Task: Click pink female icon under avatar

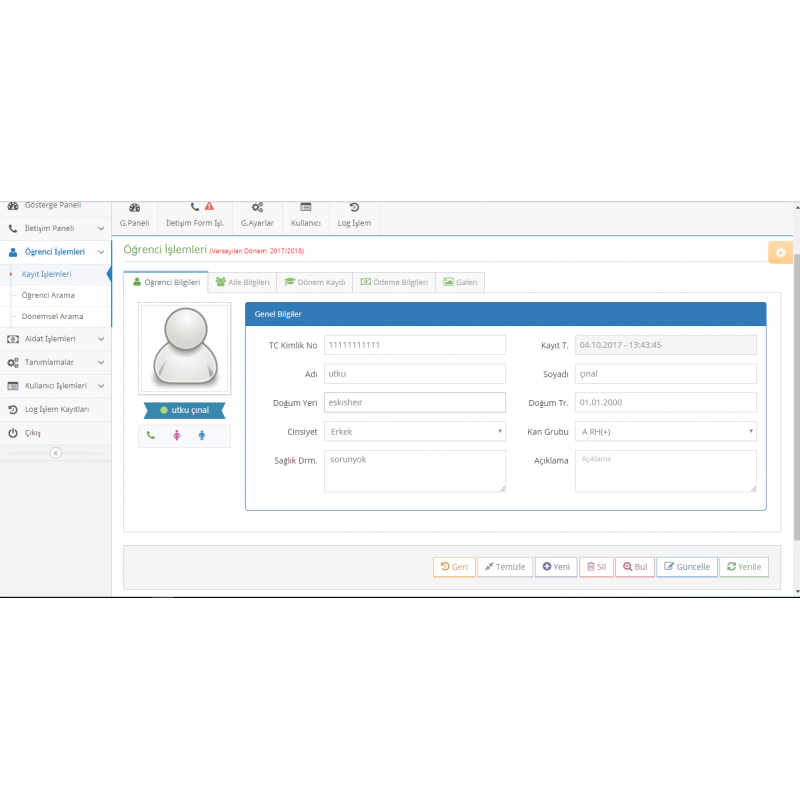Action: click(x=177, y=435)
